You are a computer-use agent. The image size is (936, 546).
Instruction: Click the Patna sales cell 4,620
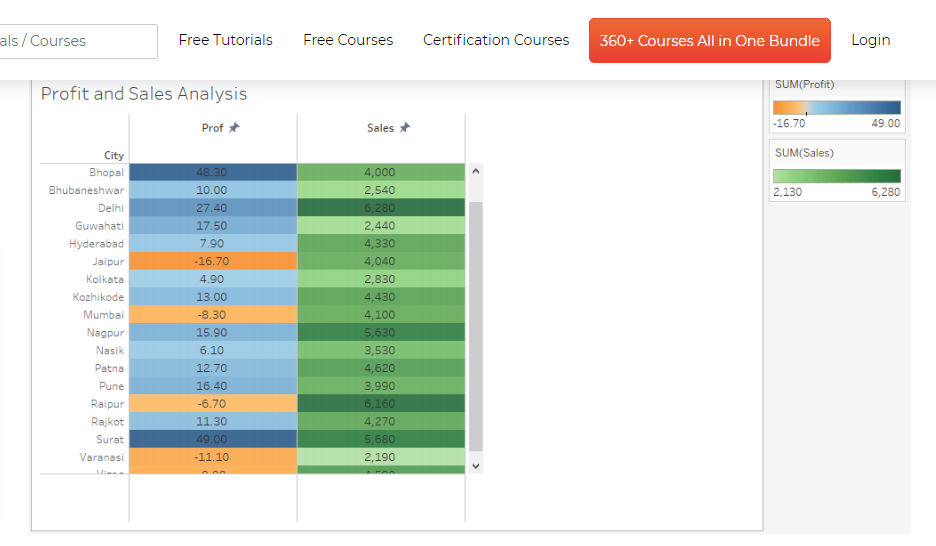381,368
